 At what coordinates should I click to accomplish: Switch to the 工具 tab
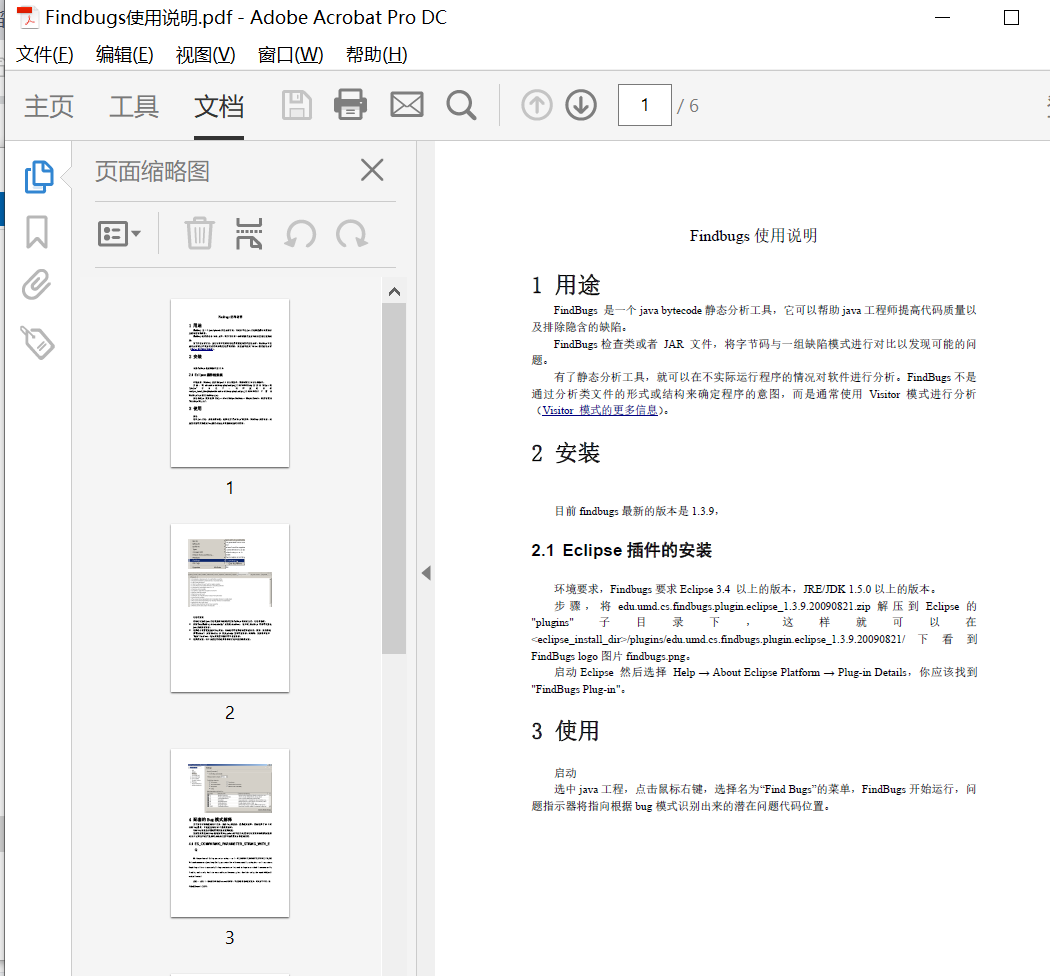[x=134, y=106]
